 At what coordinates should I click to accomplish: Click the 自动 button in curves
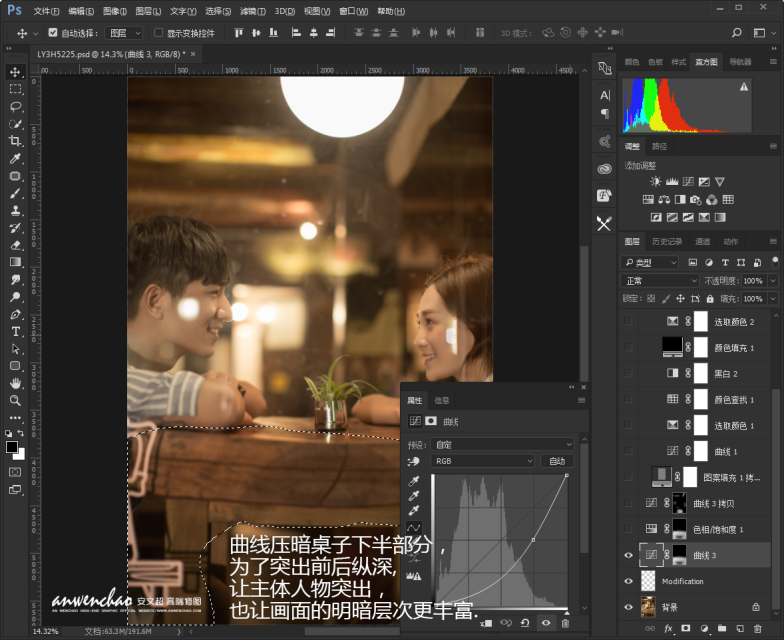(x=557, y=461)
